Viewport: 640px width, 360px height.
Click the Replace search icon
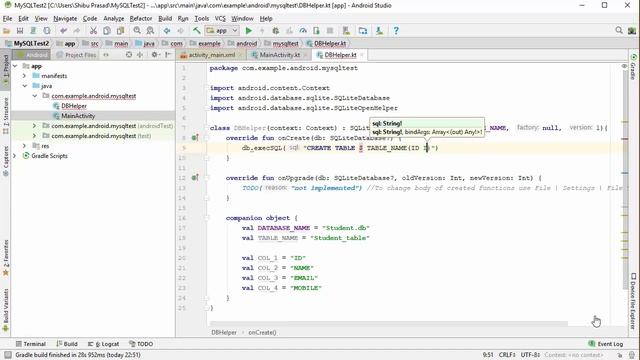pyautogui.click(x=150, y=31)
